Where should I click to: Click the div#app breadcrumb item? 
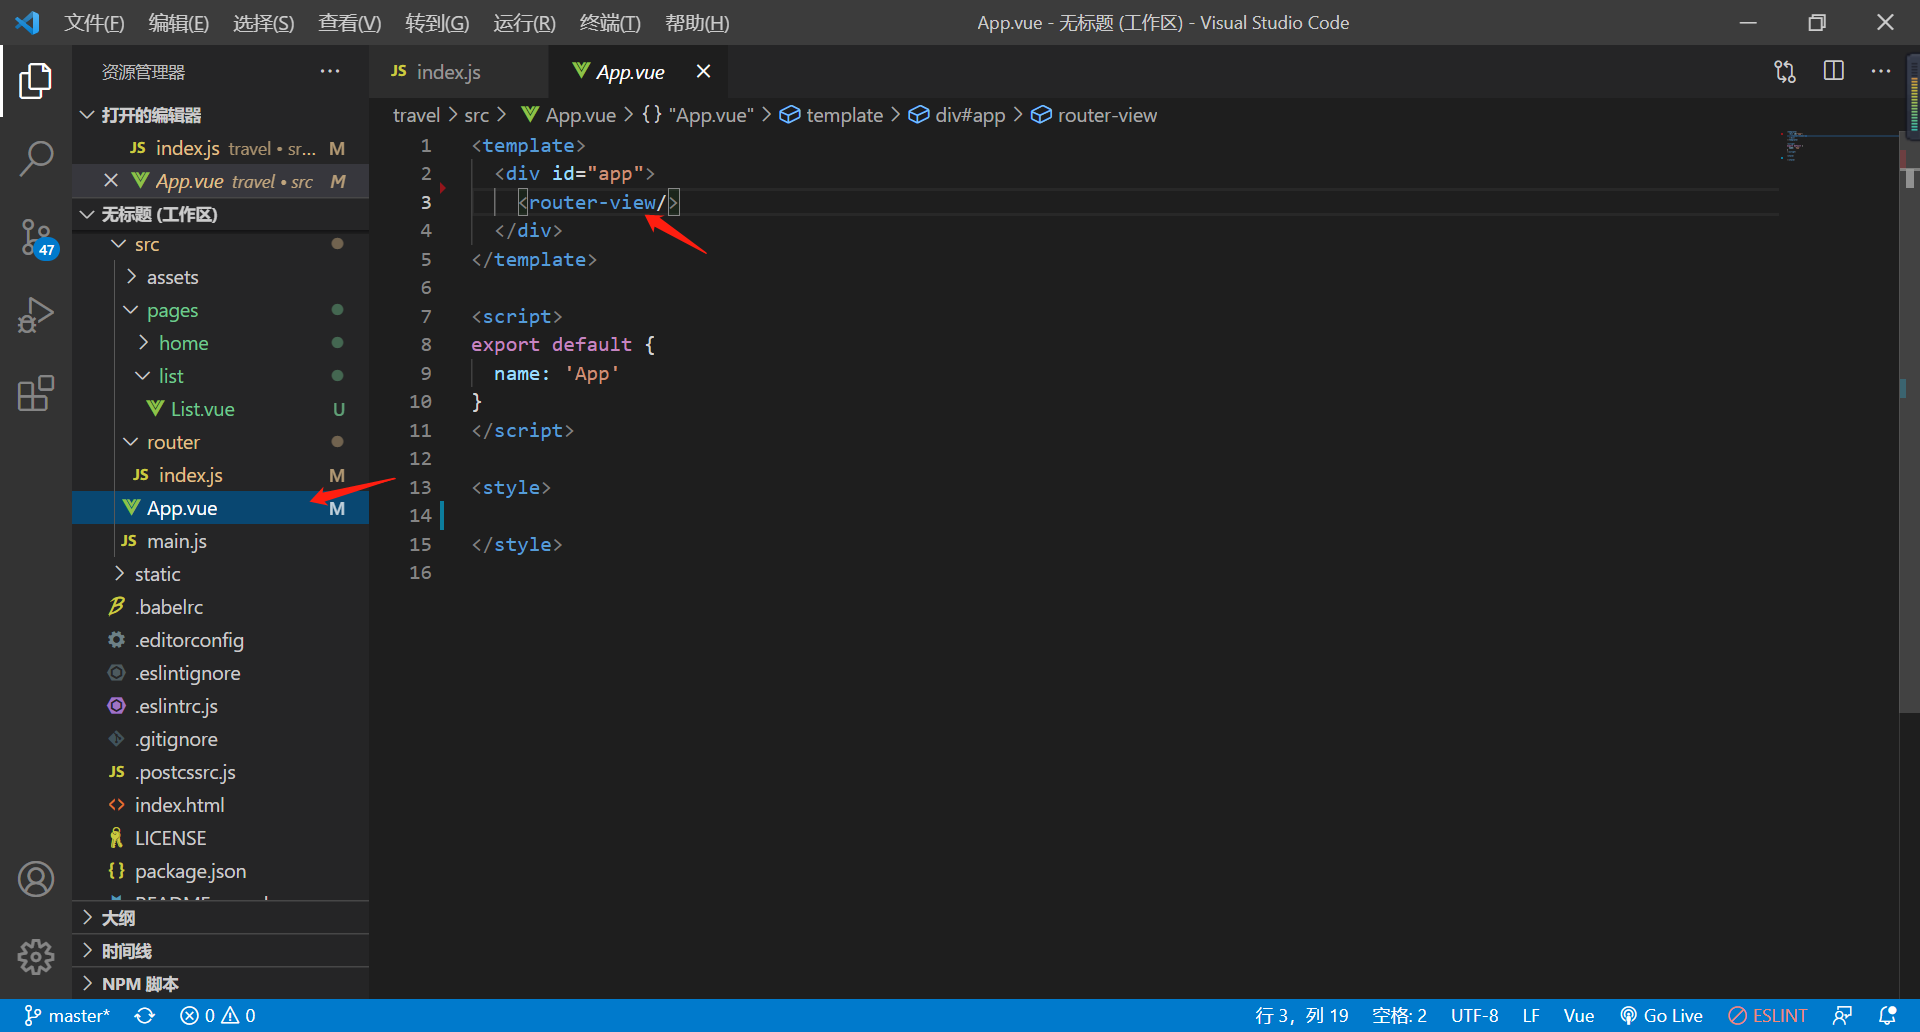[x=957, y=115]
